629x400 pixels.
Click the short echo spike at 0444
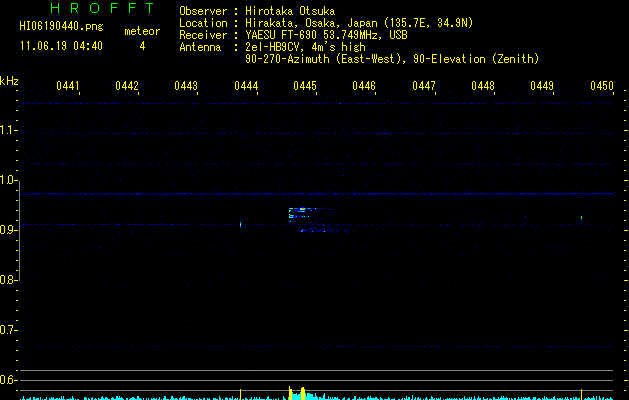[240, 224]
